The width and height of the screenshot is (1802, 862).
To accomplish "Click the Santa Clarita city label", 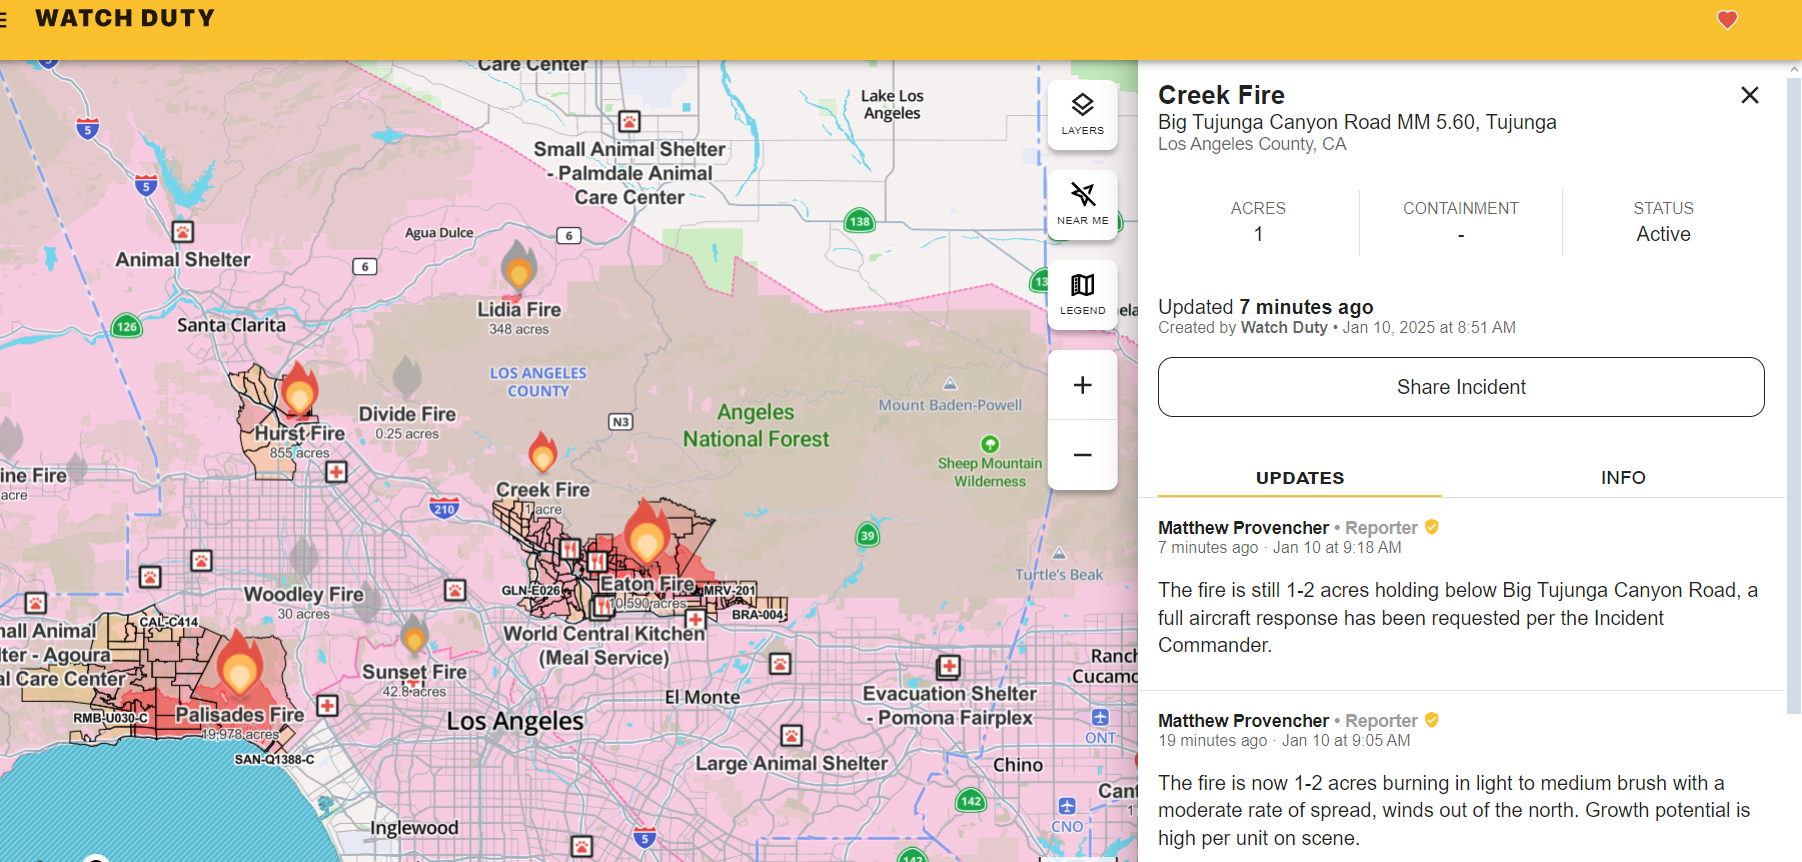I will tap(231, 325).
